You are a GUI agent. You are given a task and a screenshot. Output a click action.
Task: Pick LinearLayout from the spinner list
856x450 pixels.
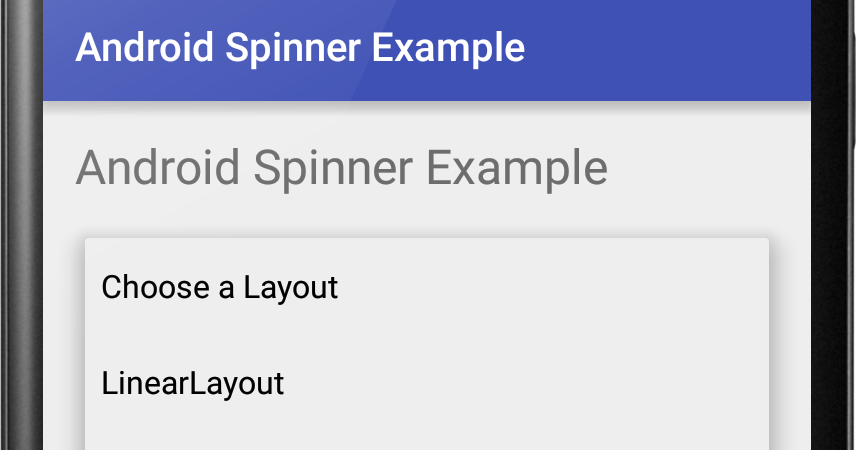426,383
